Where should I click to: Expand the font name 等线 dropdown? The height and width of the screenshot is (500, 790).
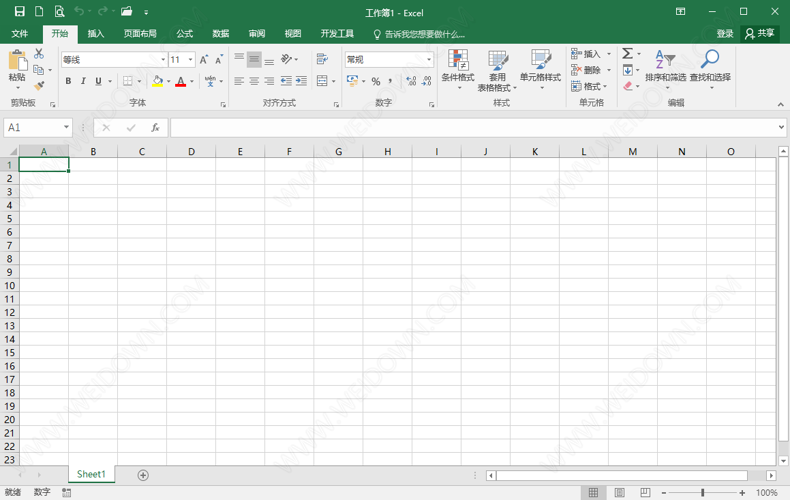163,60
